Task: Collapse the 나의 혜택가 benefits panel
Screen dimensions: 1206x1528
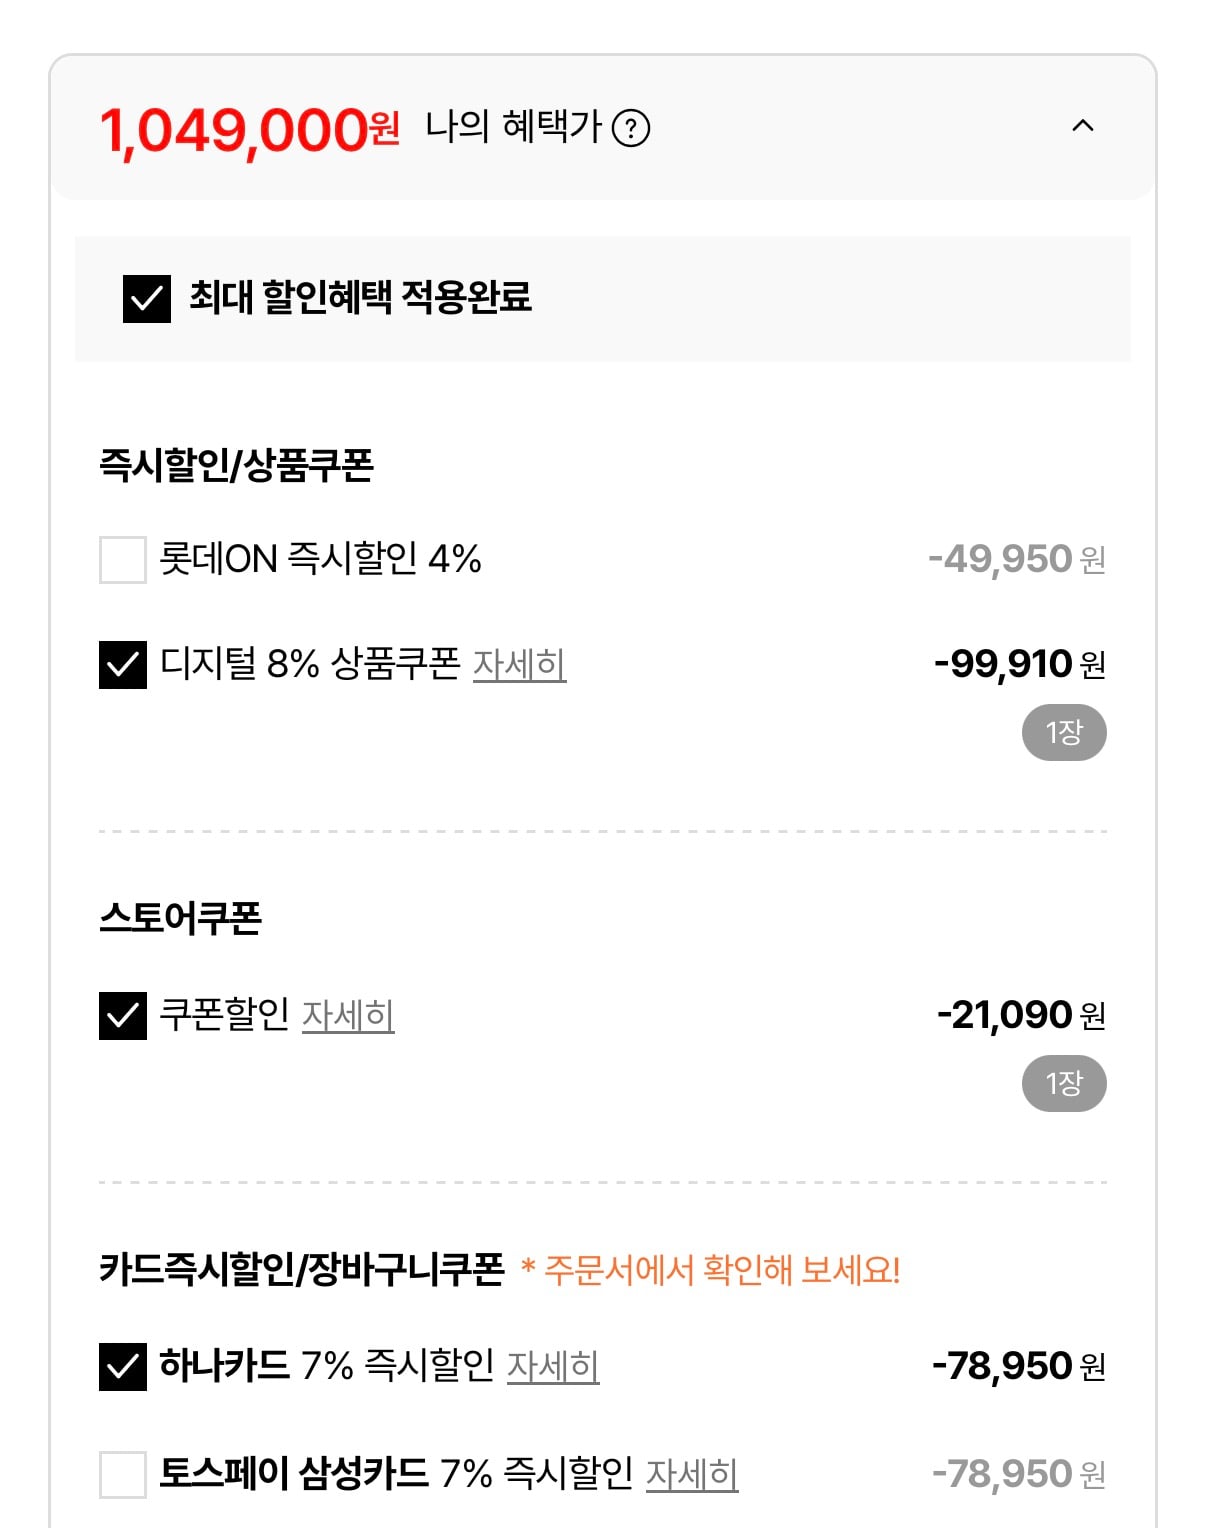Action: click(1082, 126)
